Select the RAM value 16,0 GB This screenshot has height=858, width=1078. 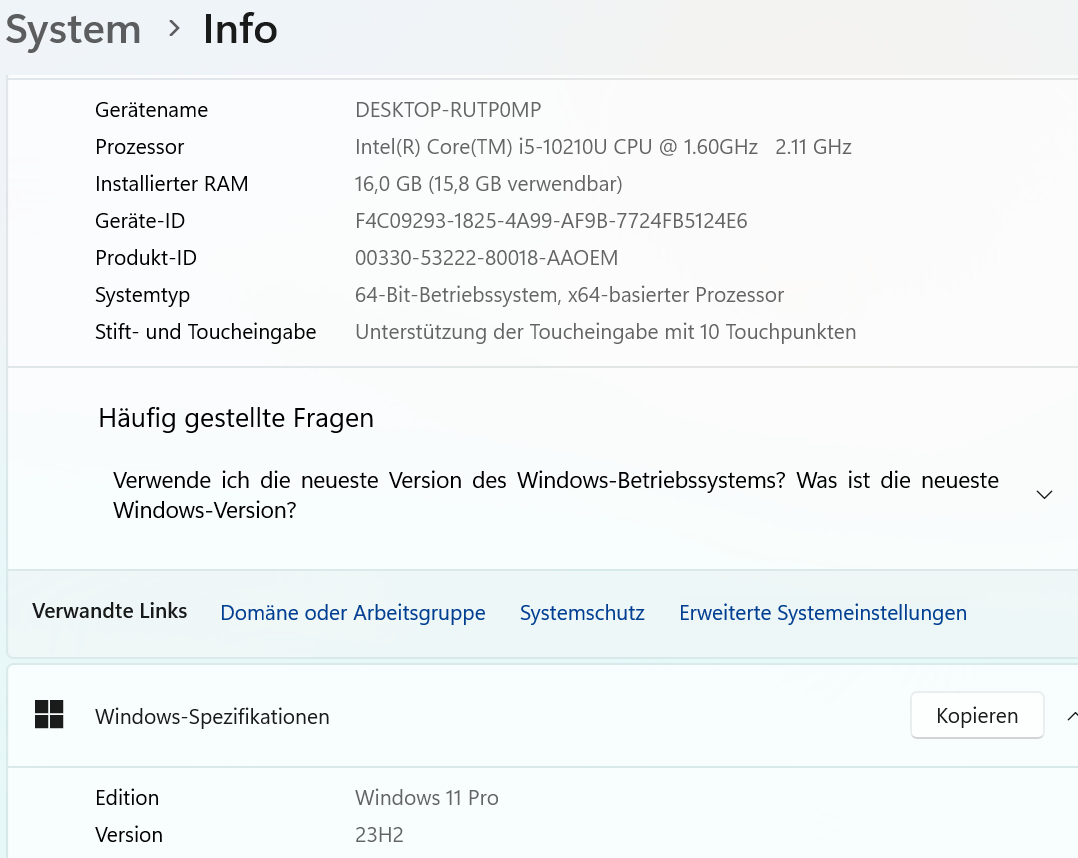pyautogui.click(x=488, y=184)
